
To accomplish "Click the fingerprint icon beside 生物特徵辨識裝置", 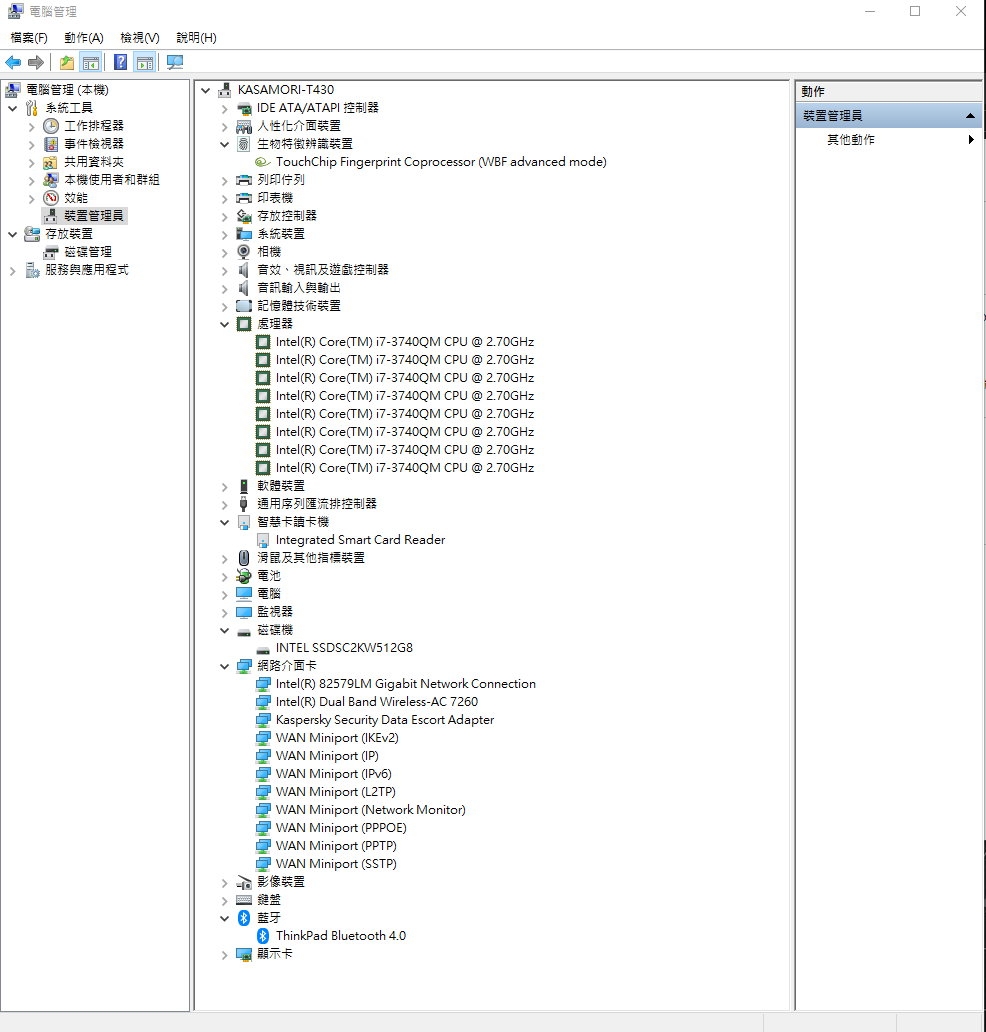I will point(244,143).
